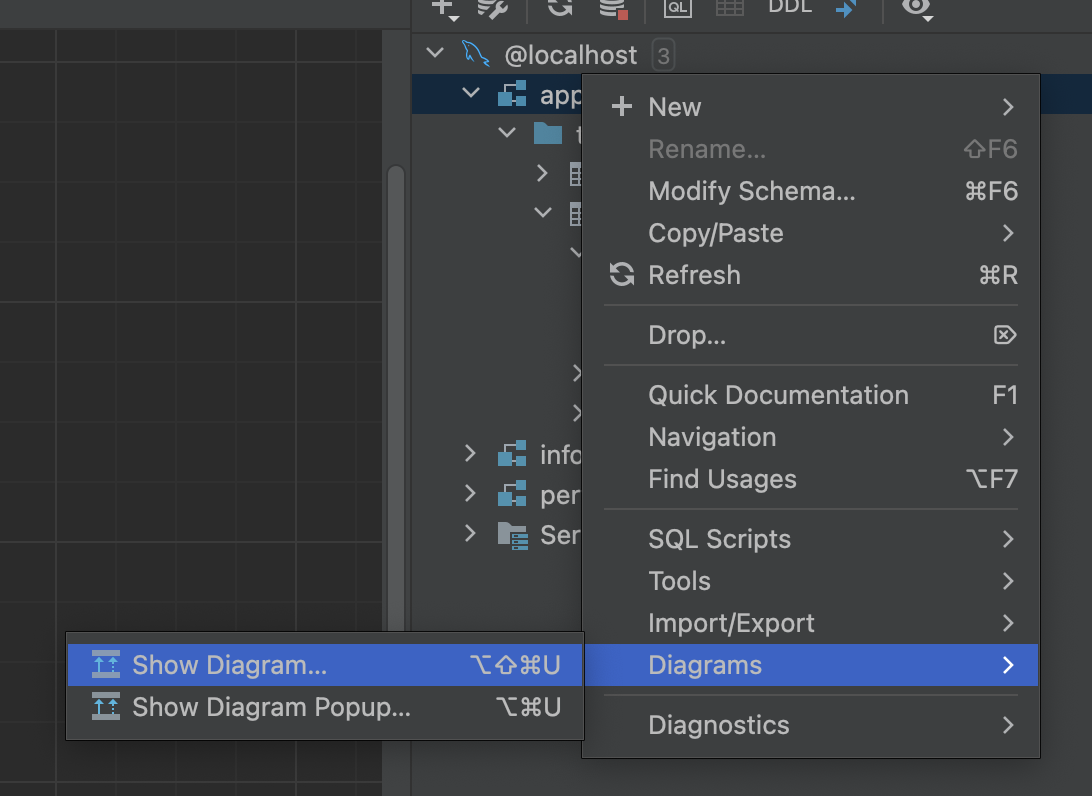Viewport: 1092px width, 796px height.
Task: Expand the info schema node
Action: [470, 454]
